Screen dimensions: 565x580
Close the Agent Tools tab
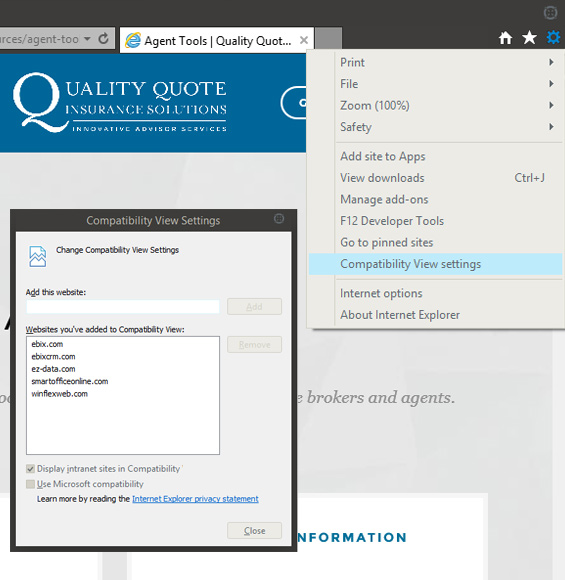pyautogui.click(x=304, y=40)
